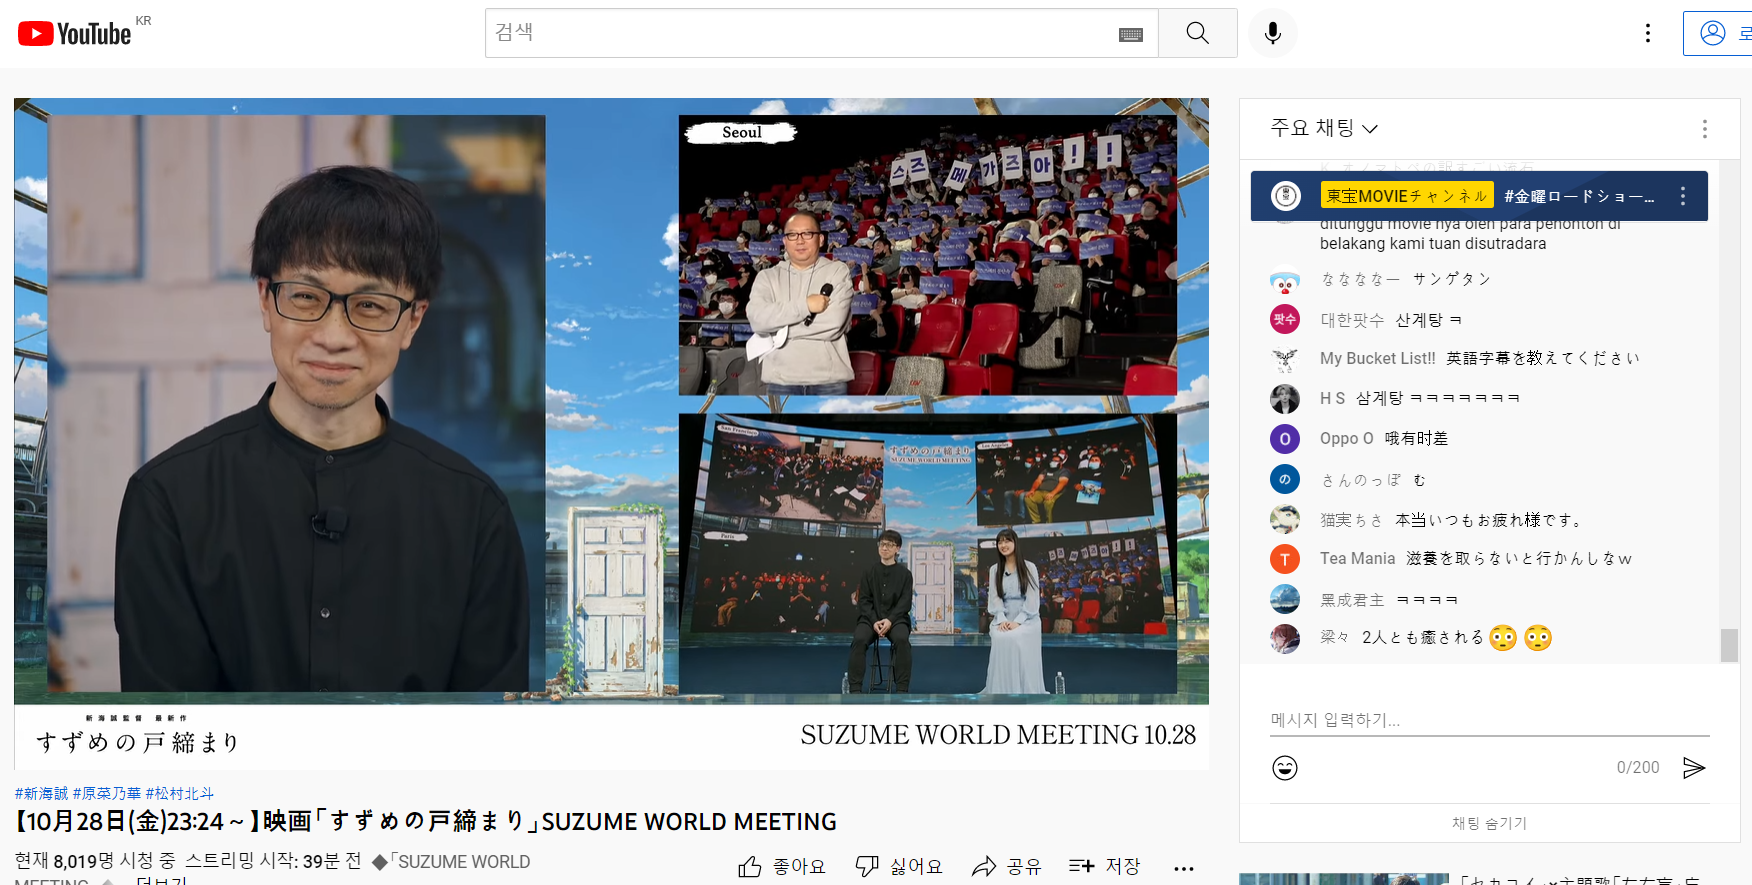Click 대한팟수 user avatar
This screenshot has height=885, width=1752.
pyautogui.click(x=1285, y=319)
